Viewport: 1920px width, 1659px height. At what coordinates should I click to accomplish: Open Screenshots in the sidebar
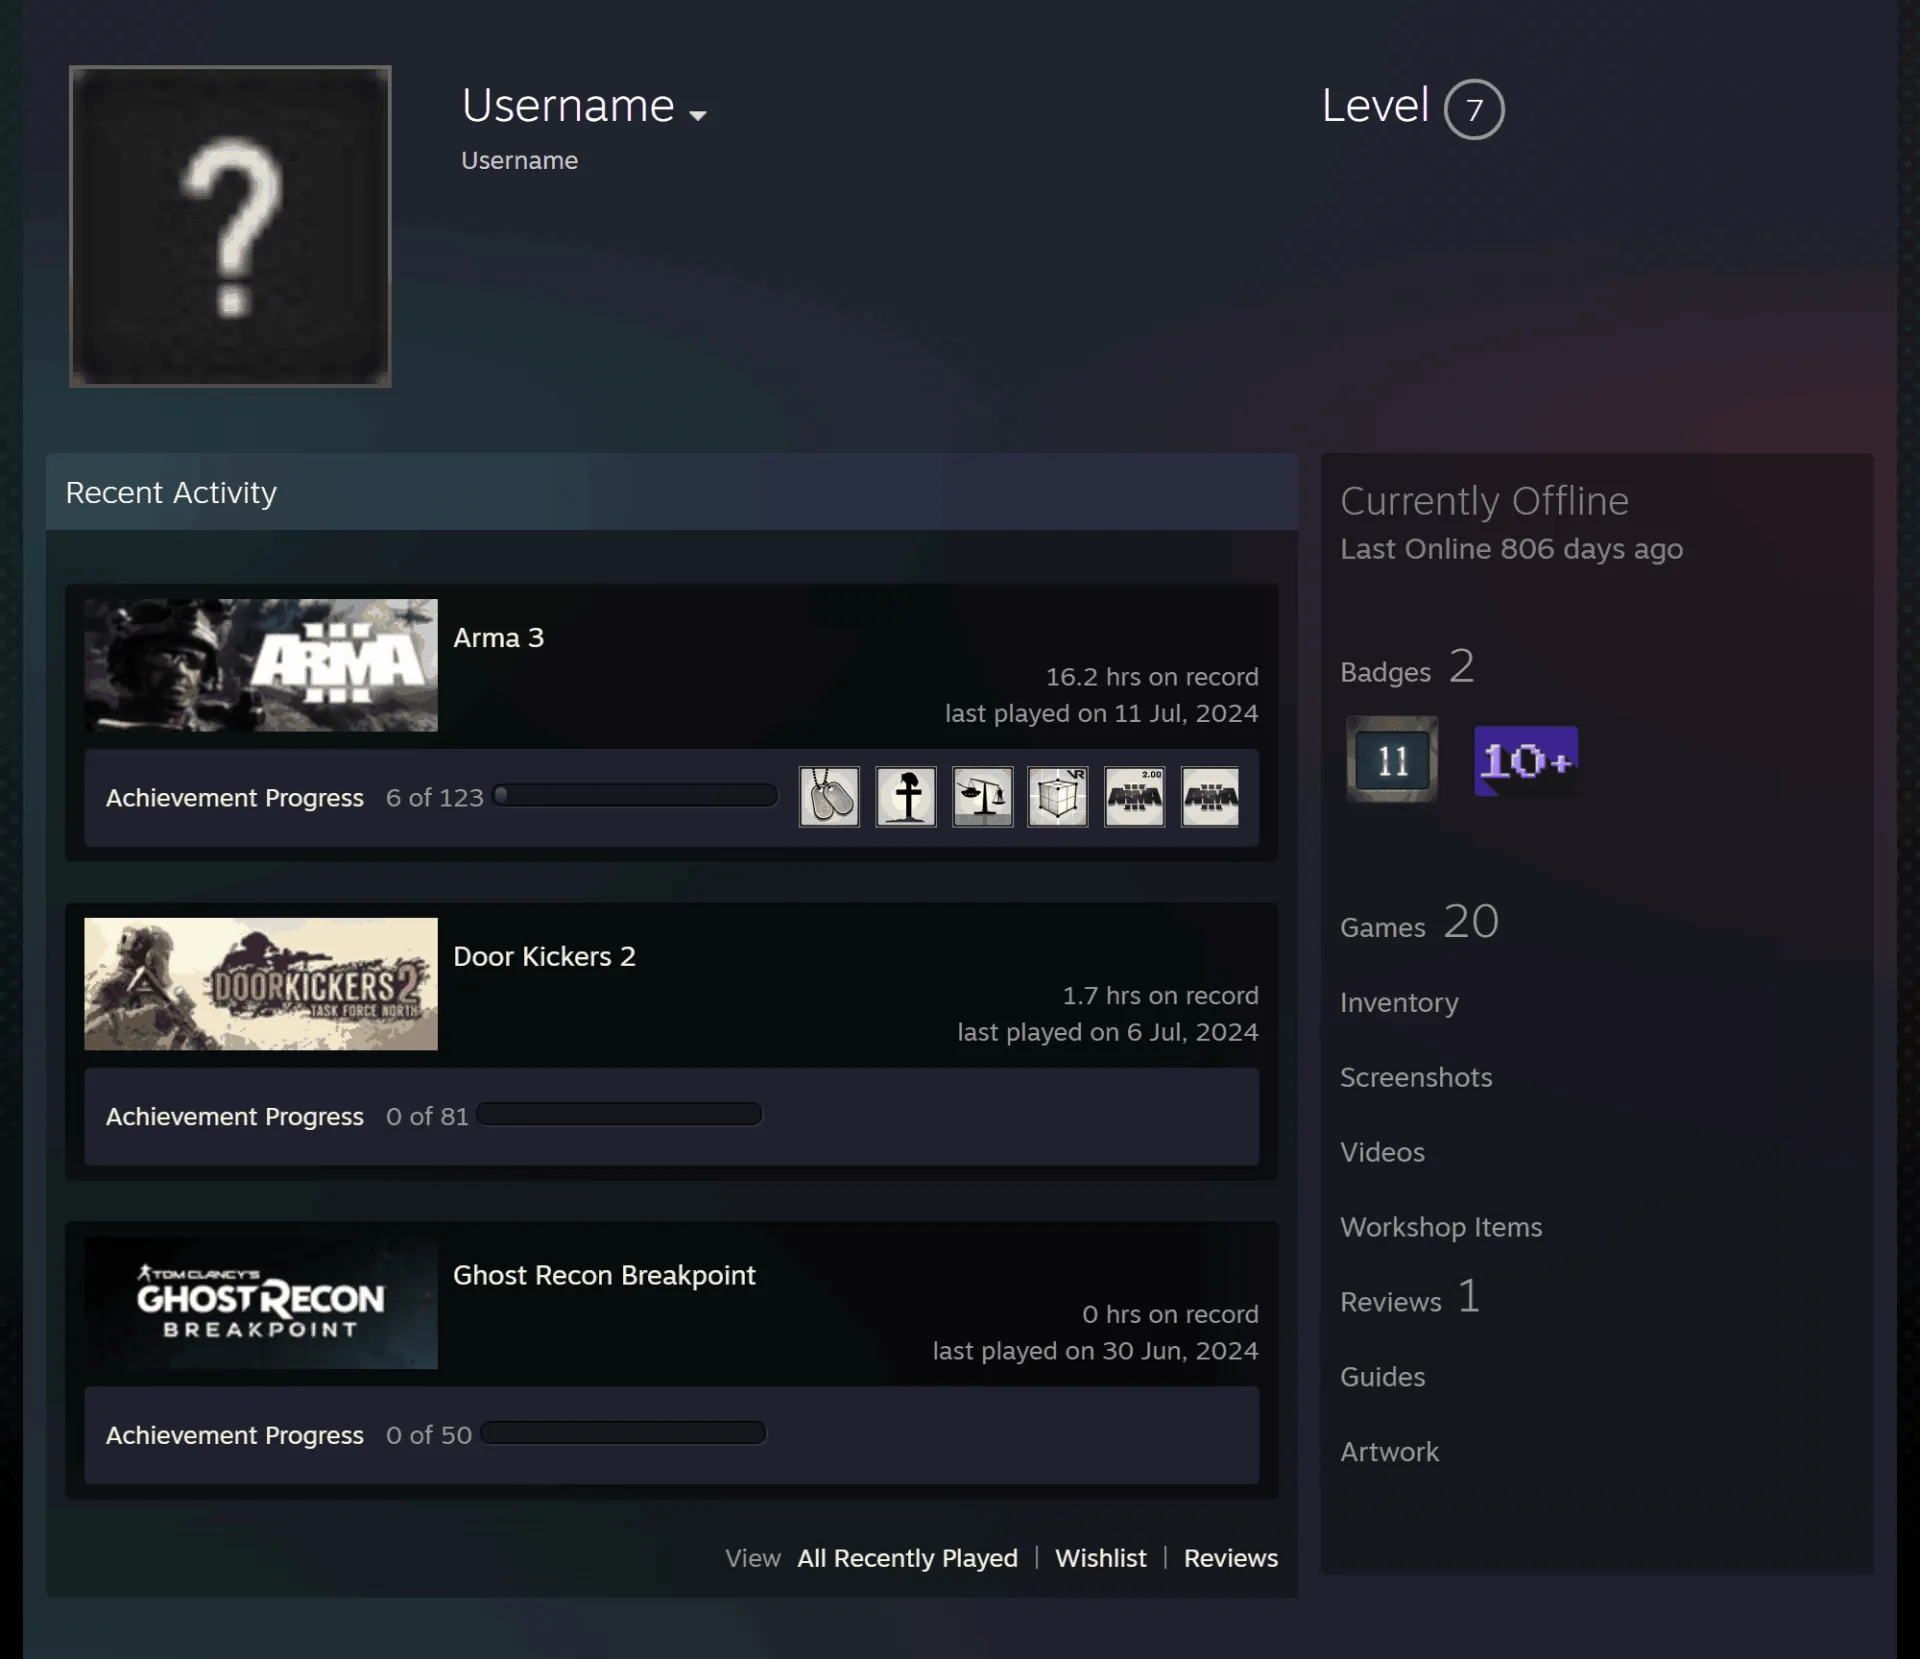pyautogui.click(x=1416, y=1077)
